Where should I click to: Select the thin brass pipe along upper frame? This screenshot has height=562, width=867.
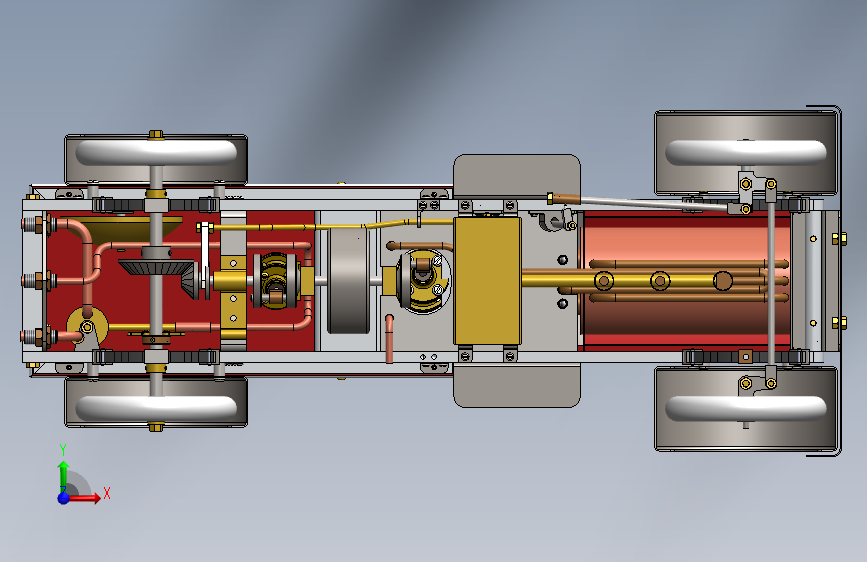(332, 226)
